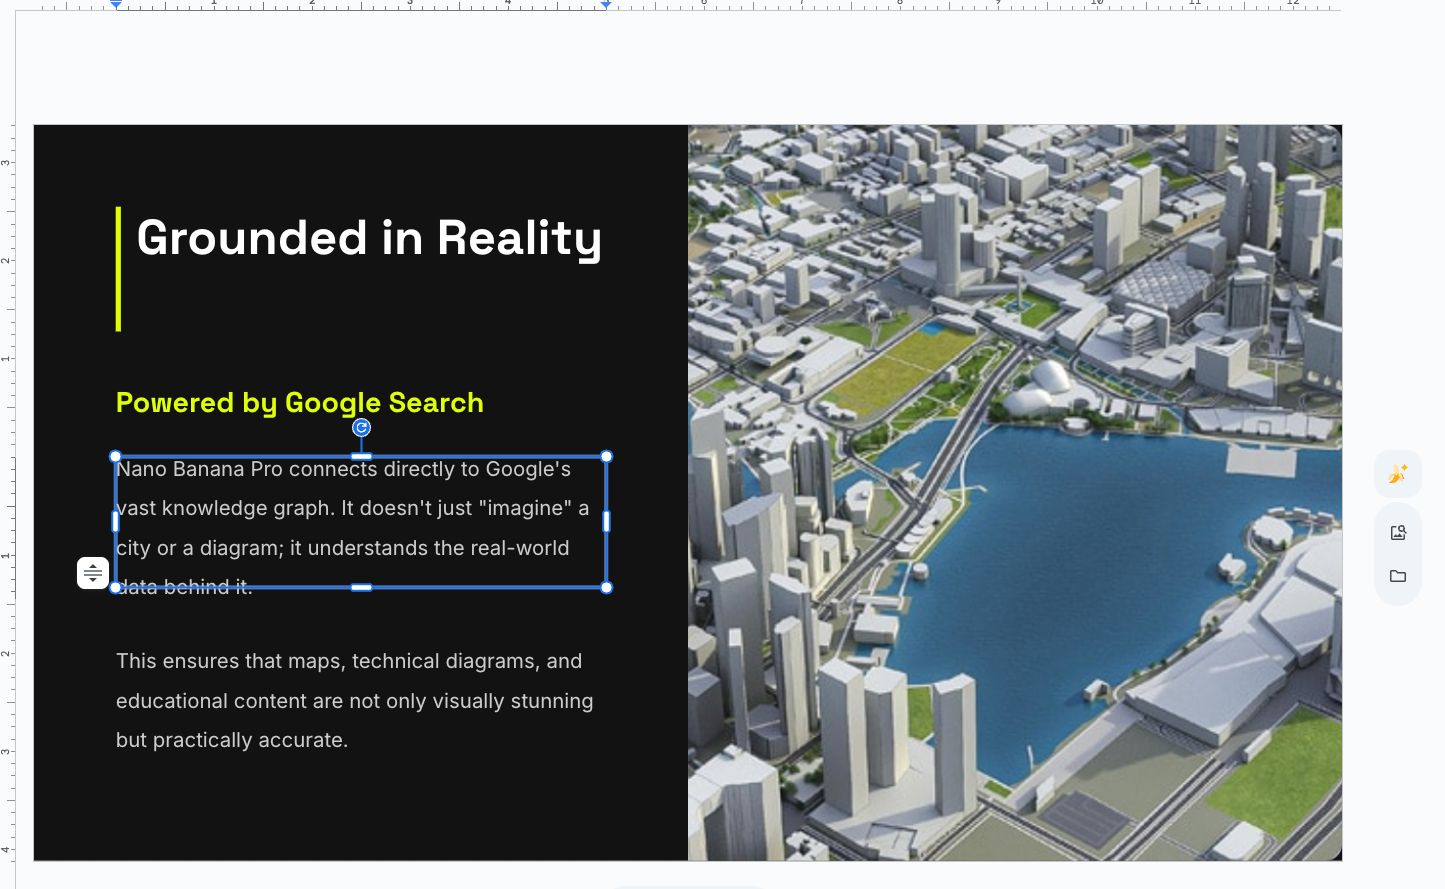The image size is (1445, 889).
Task: Click the 3D city image on the slide
Action: tap(1014, 492)
